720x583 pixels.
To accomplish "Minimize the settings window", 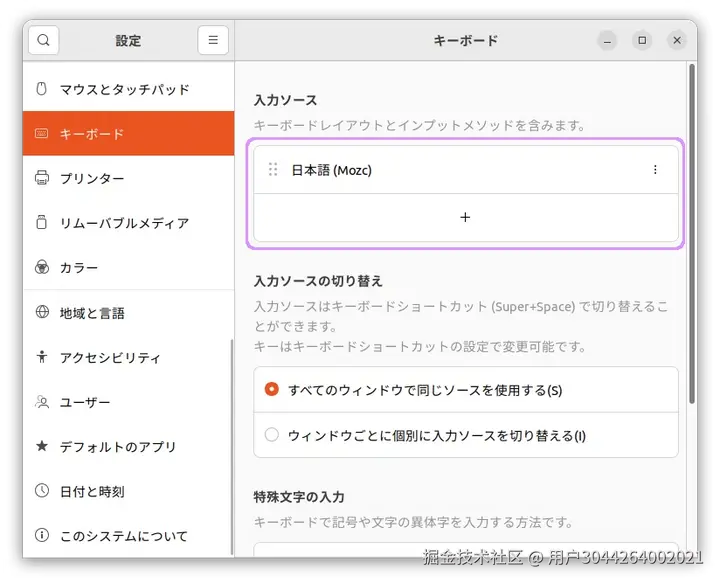I will coord(607,41).
